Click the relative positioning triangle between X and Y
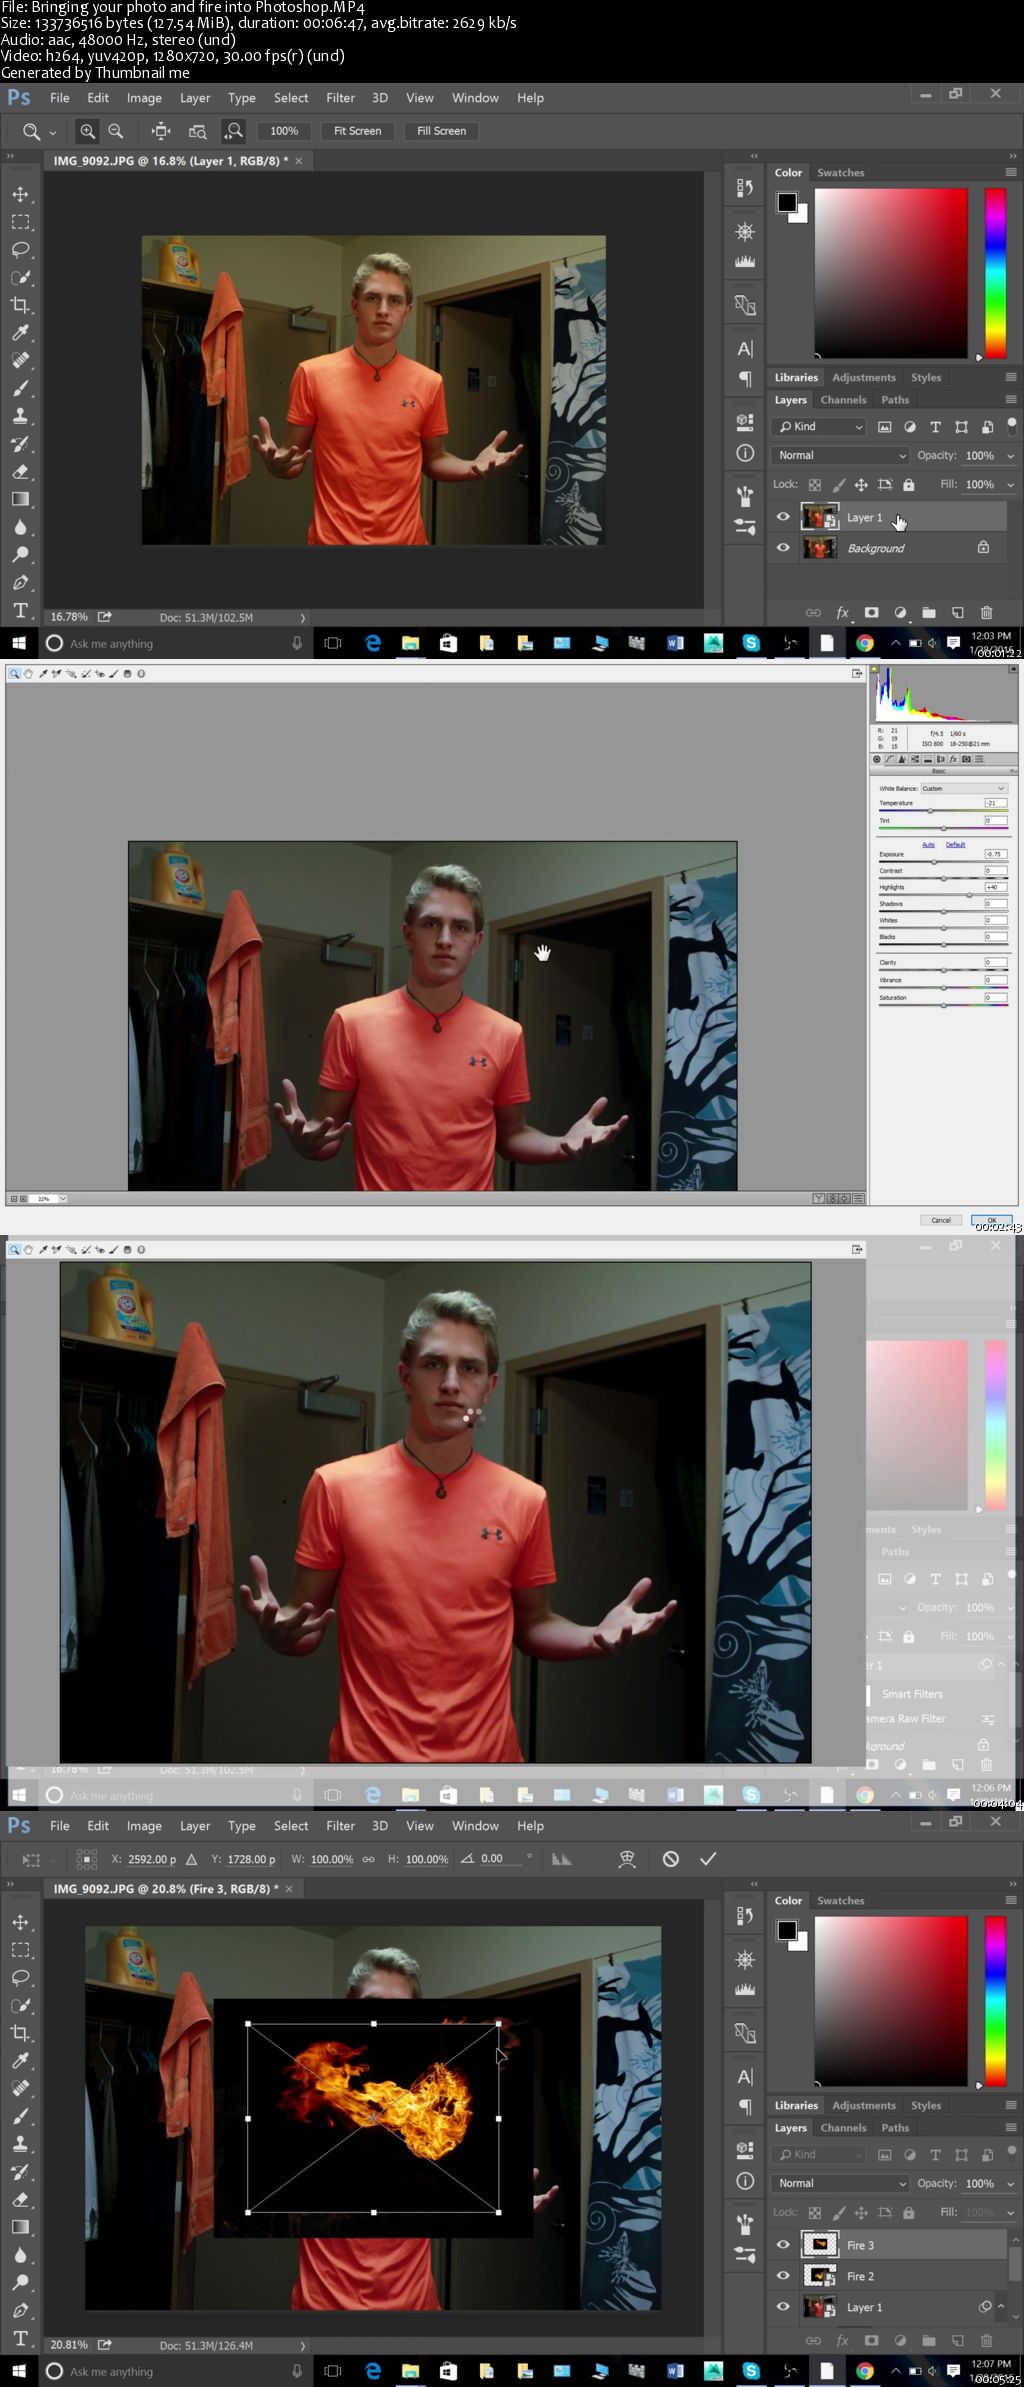1024x2387 pixels. (x=191, y=1859)
